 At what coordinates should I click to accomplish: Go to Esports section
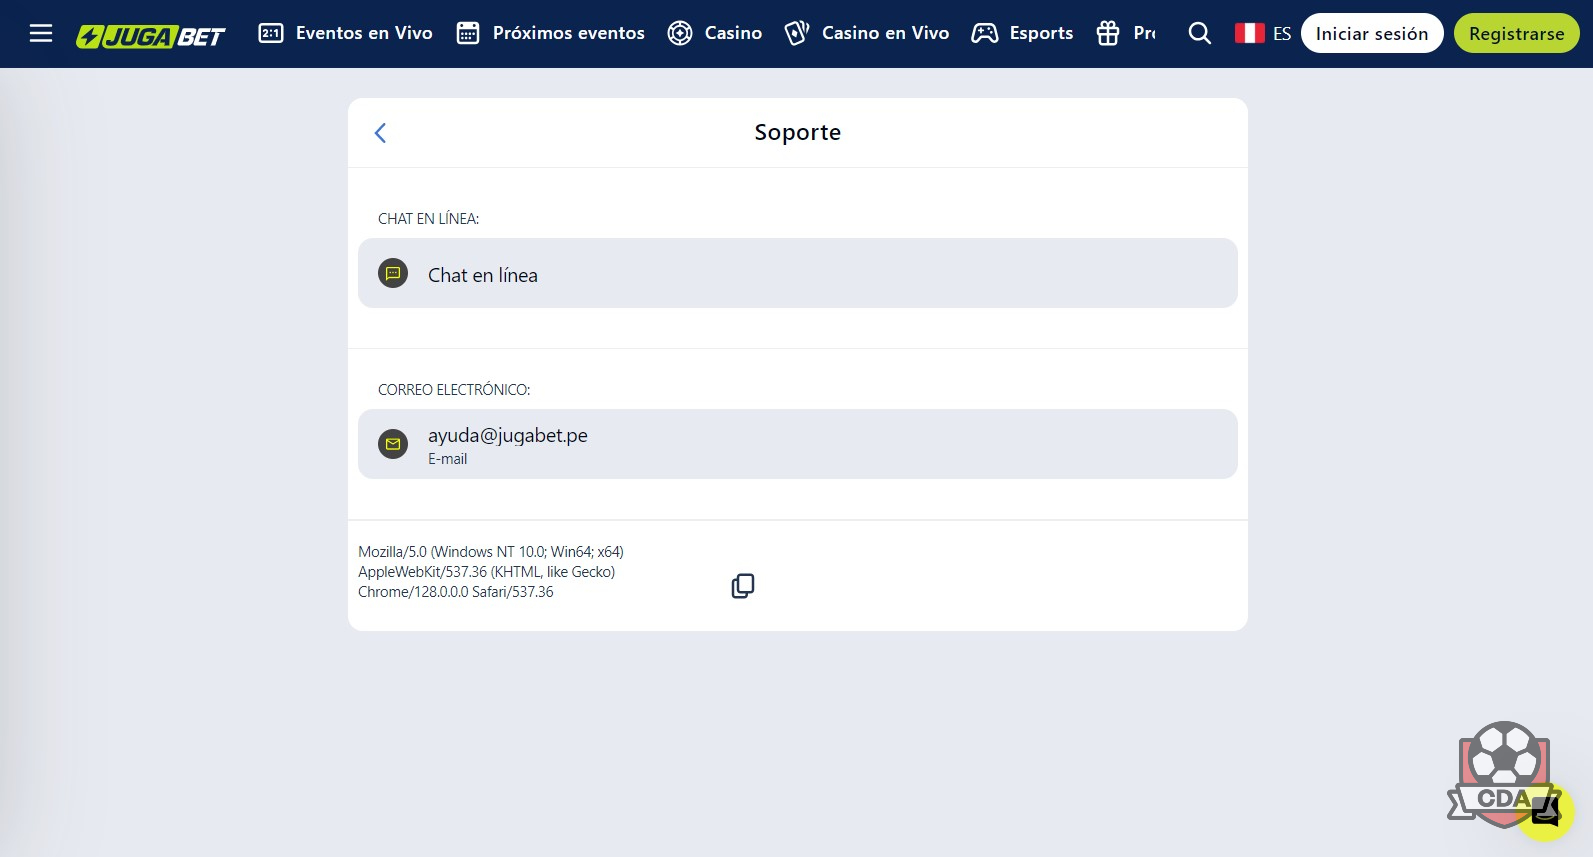1022,33
